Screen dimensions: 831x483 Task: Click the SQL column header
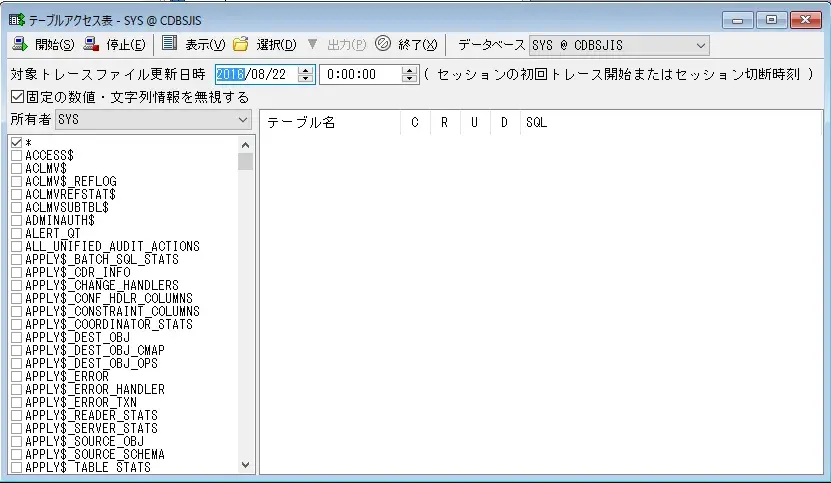pos(536,123)
